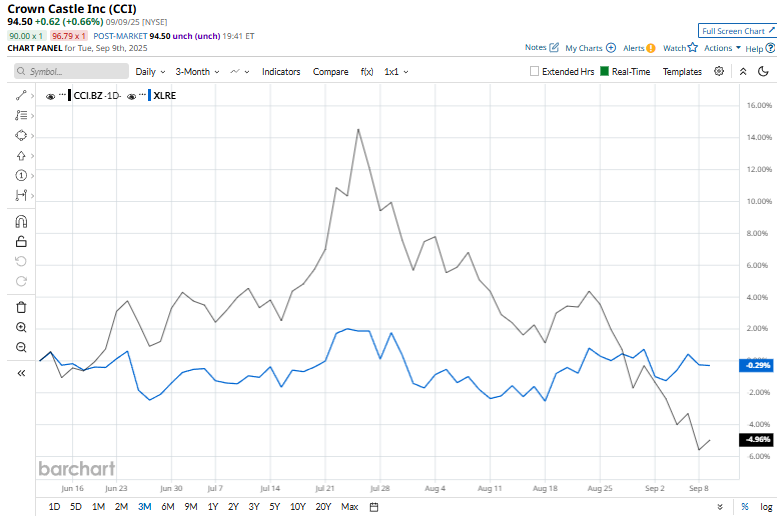Open the Compare menu
Image resolution: width=777 pixels, height=521 pixels.
point(331,71)
